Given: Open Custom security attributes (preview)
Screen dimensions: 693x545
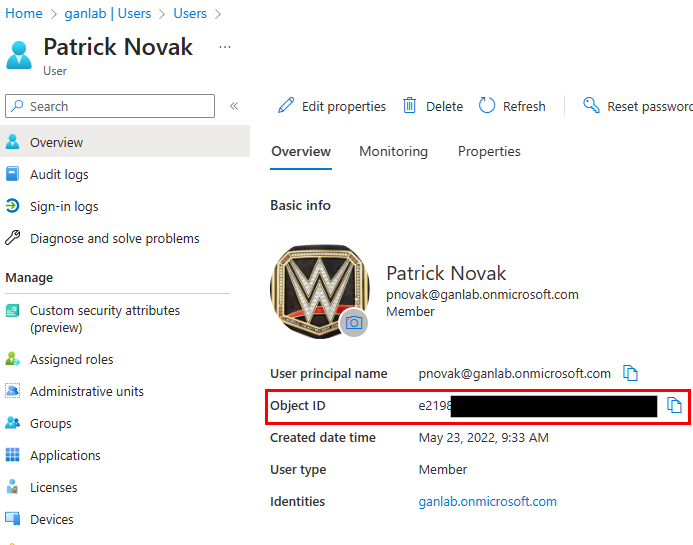Looking at the screenshot, I should [104, 319].
